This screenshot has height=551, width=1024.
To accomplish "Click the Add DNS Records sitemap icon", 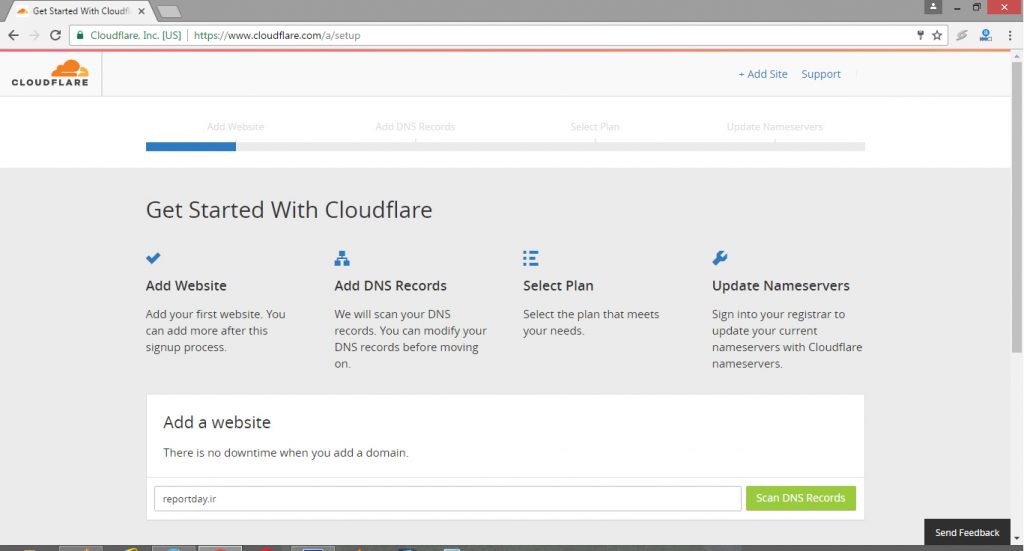I will tap(342, 258).
